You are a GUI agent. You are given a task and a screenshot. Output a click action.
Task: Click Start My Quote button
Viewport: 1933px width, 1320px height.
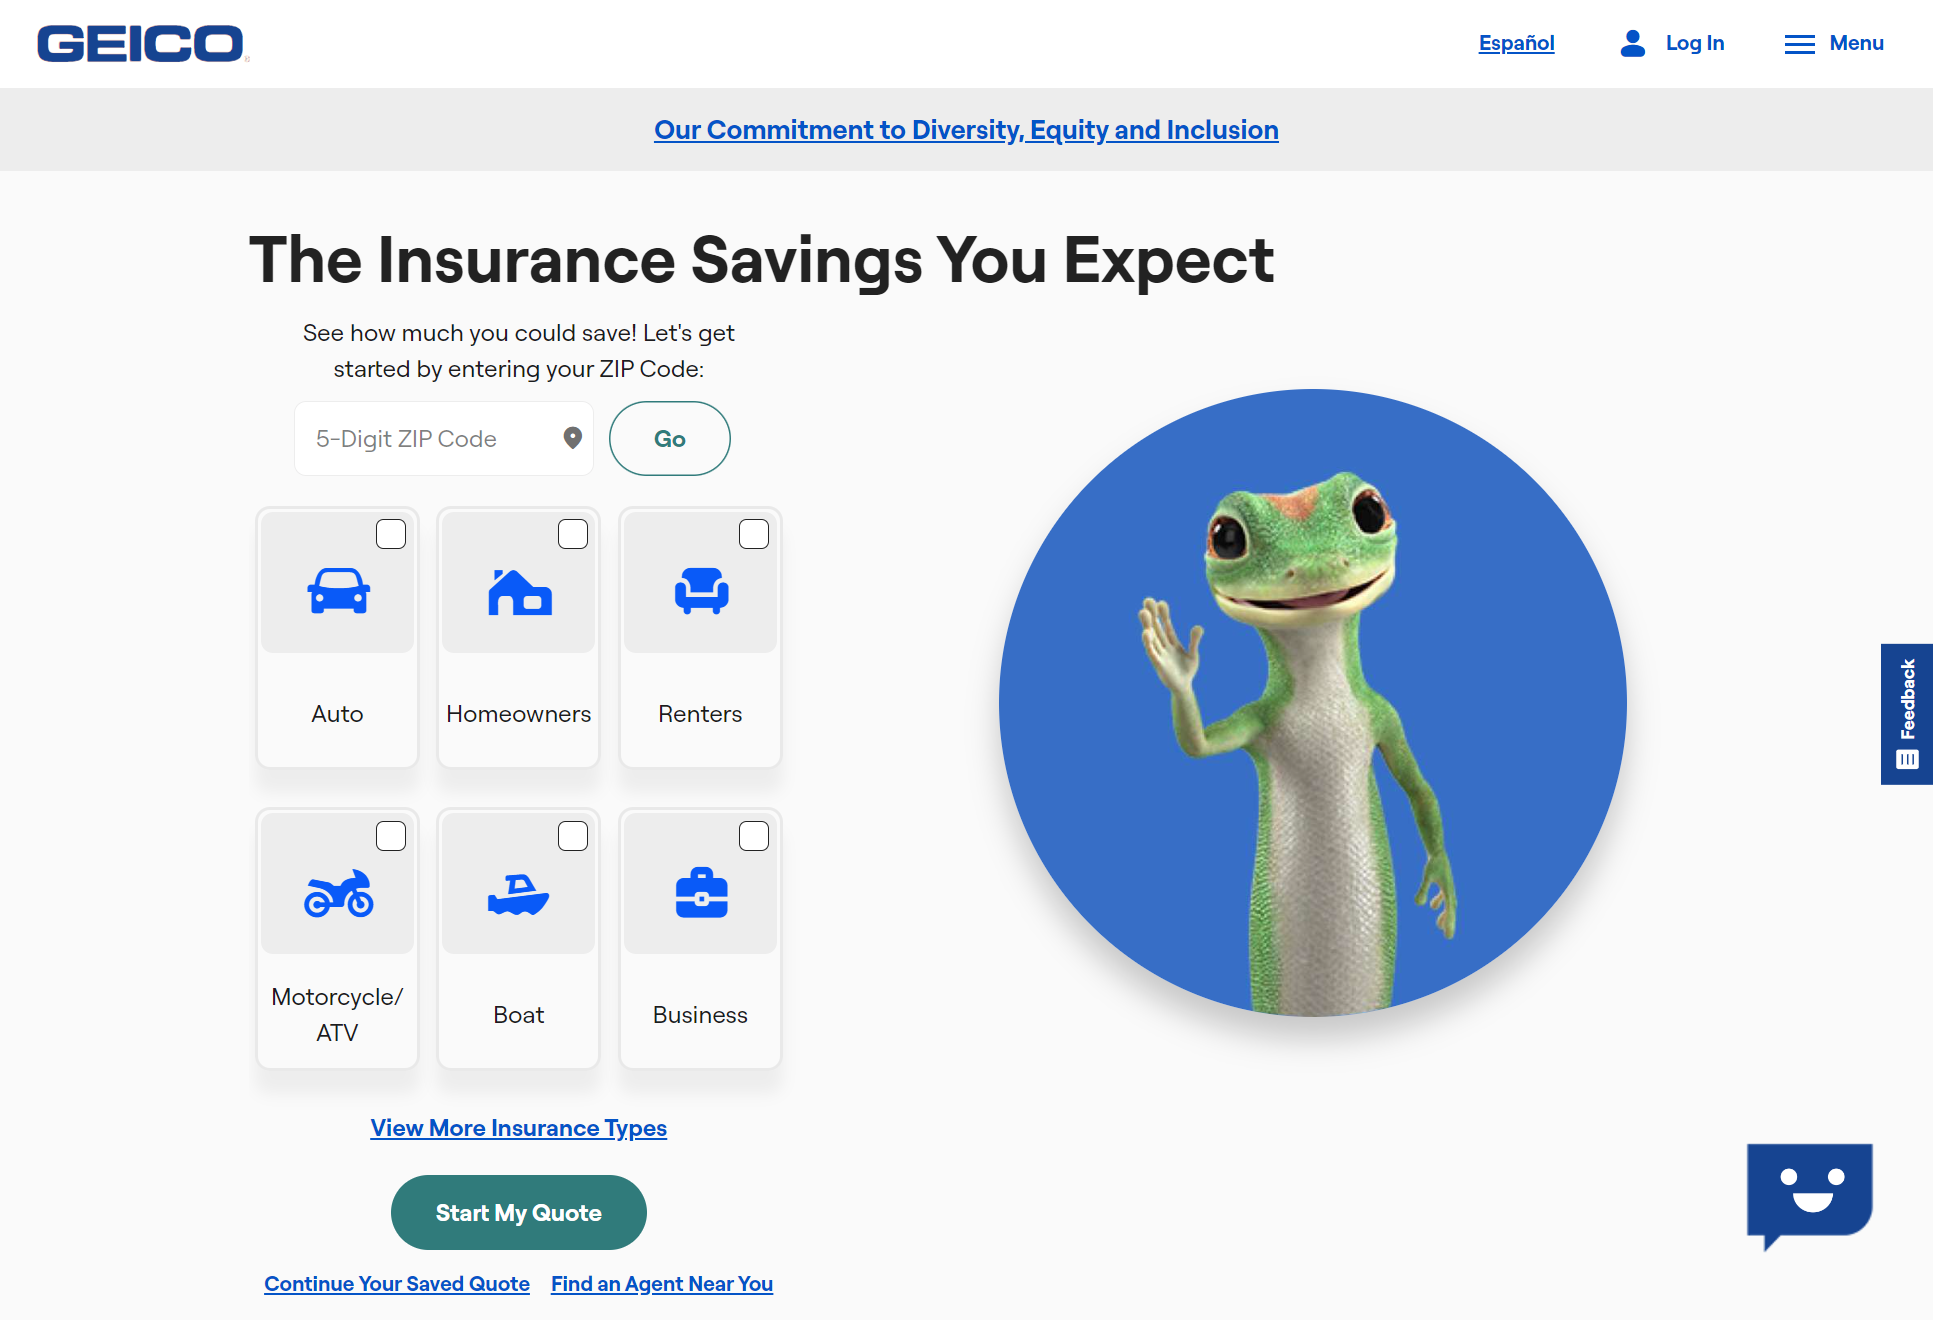coord(519,1213)
